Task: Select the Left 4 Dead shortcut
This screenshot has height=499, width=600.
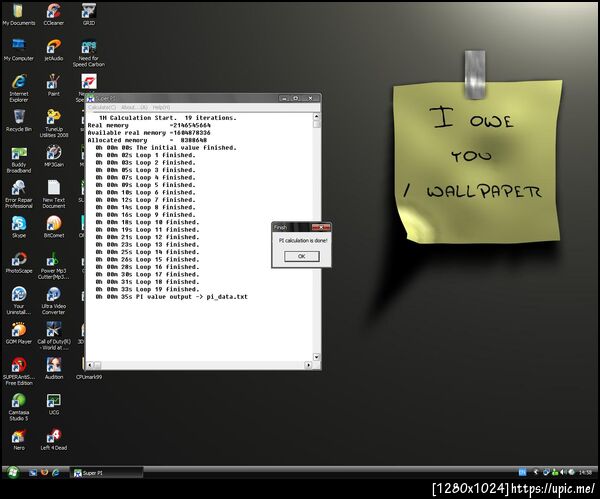Action: click(x=54, y=440)
